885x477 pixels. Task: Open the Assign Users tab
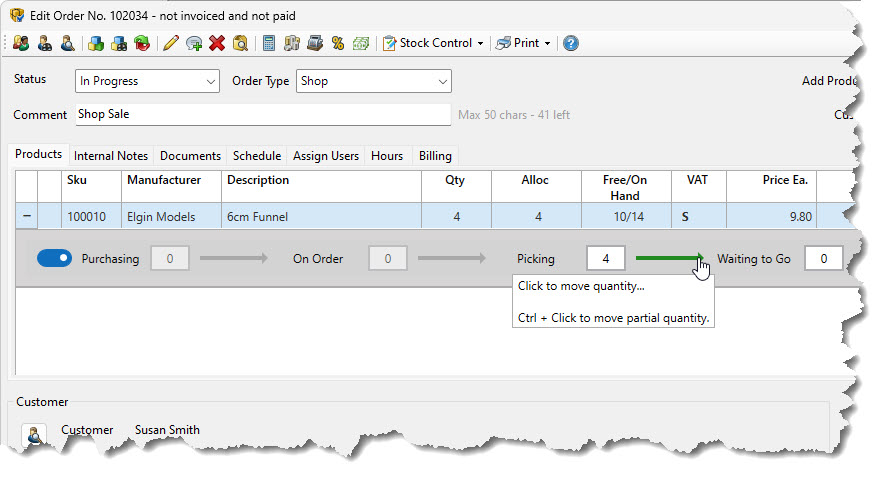325,156
